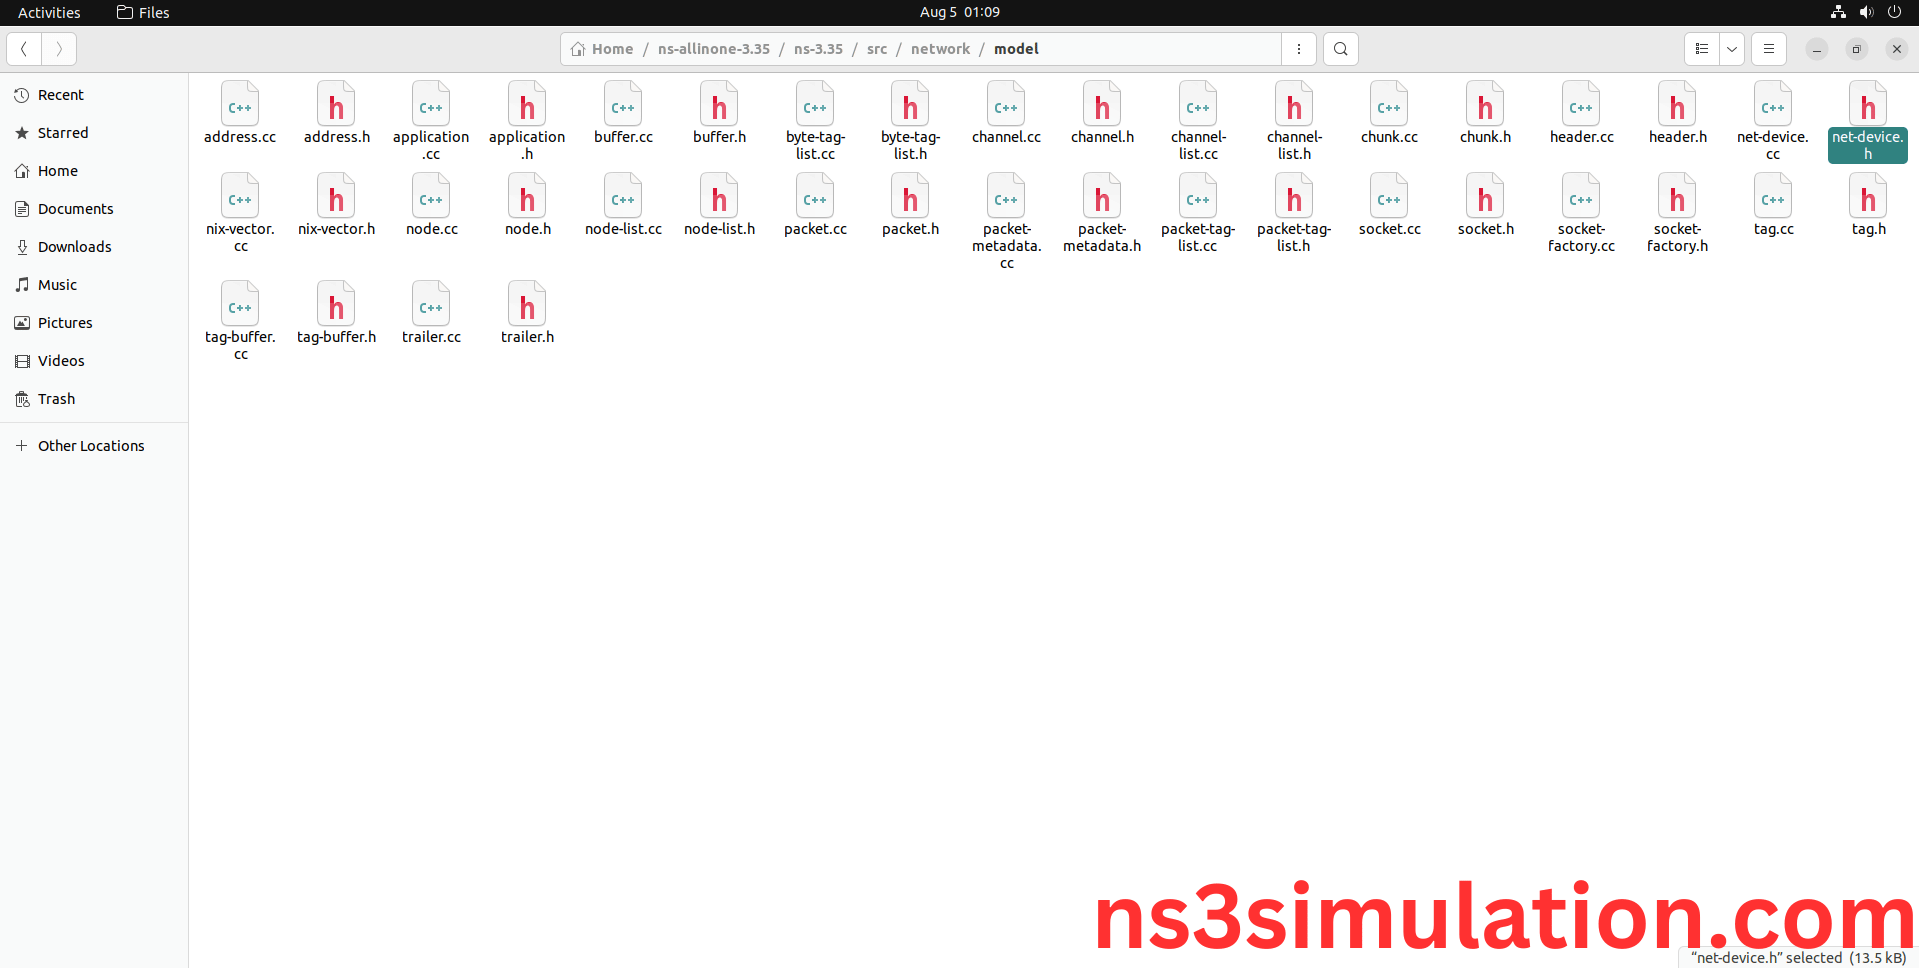Navigate to ns-allinone-3.35 breadcrumb
The image size is (1919, 968).
[x=713, y=49]
